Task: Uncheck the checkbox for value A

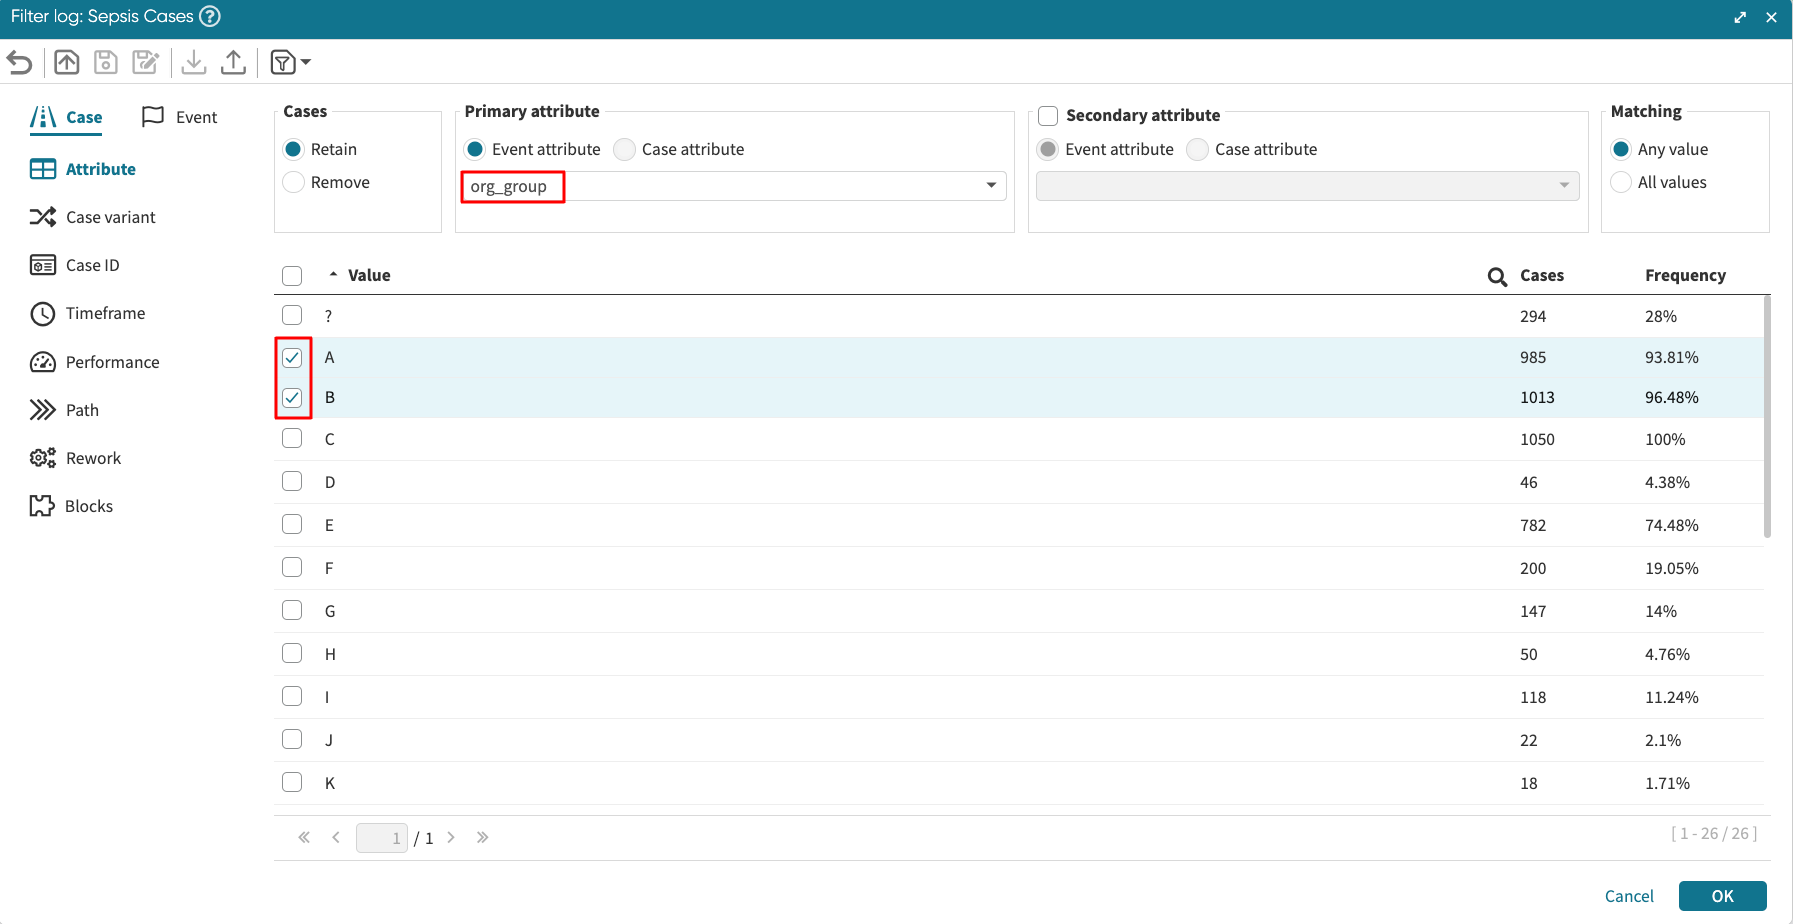Action: tap(292, 357)
